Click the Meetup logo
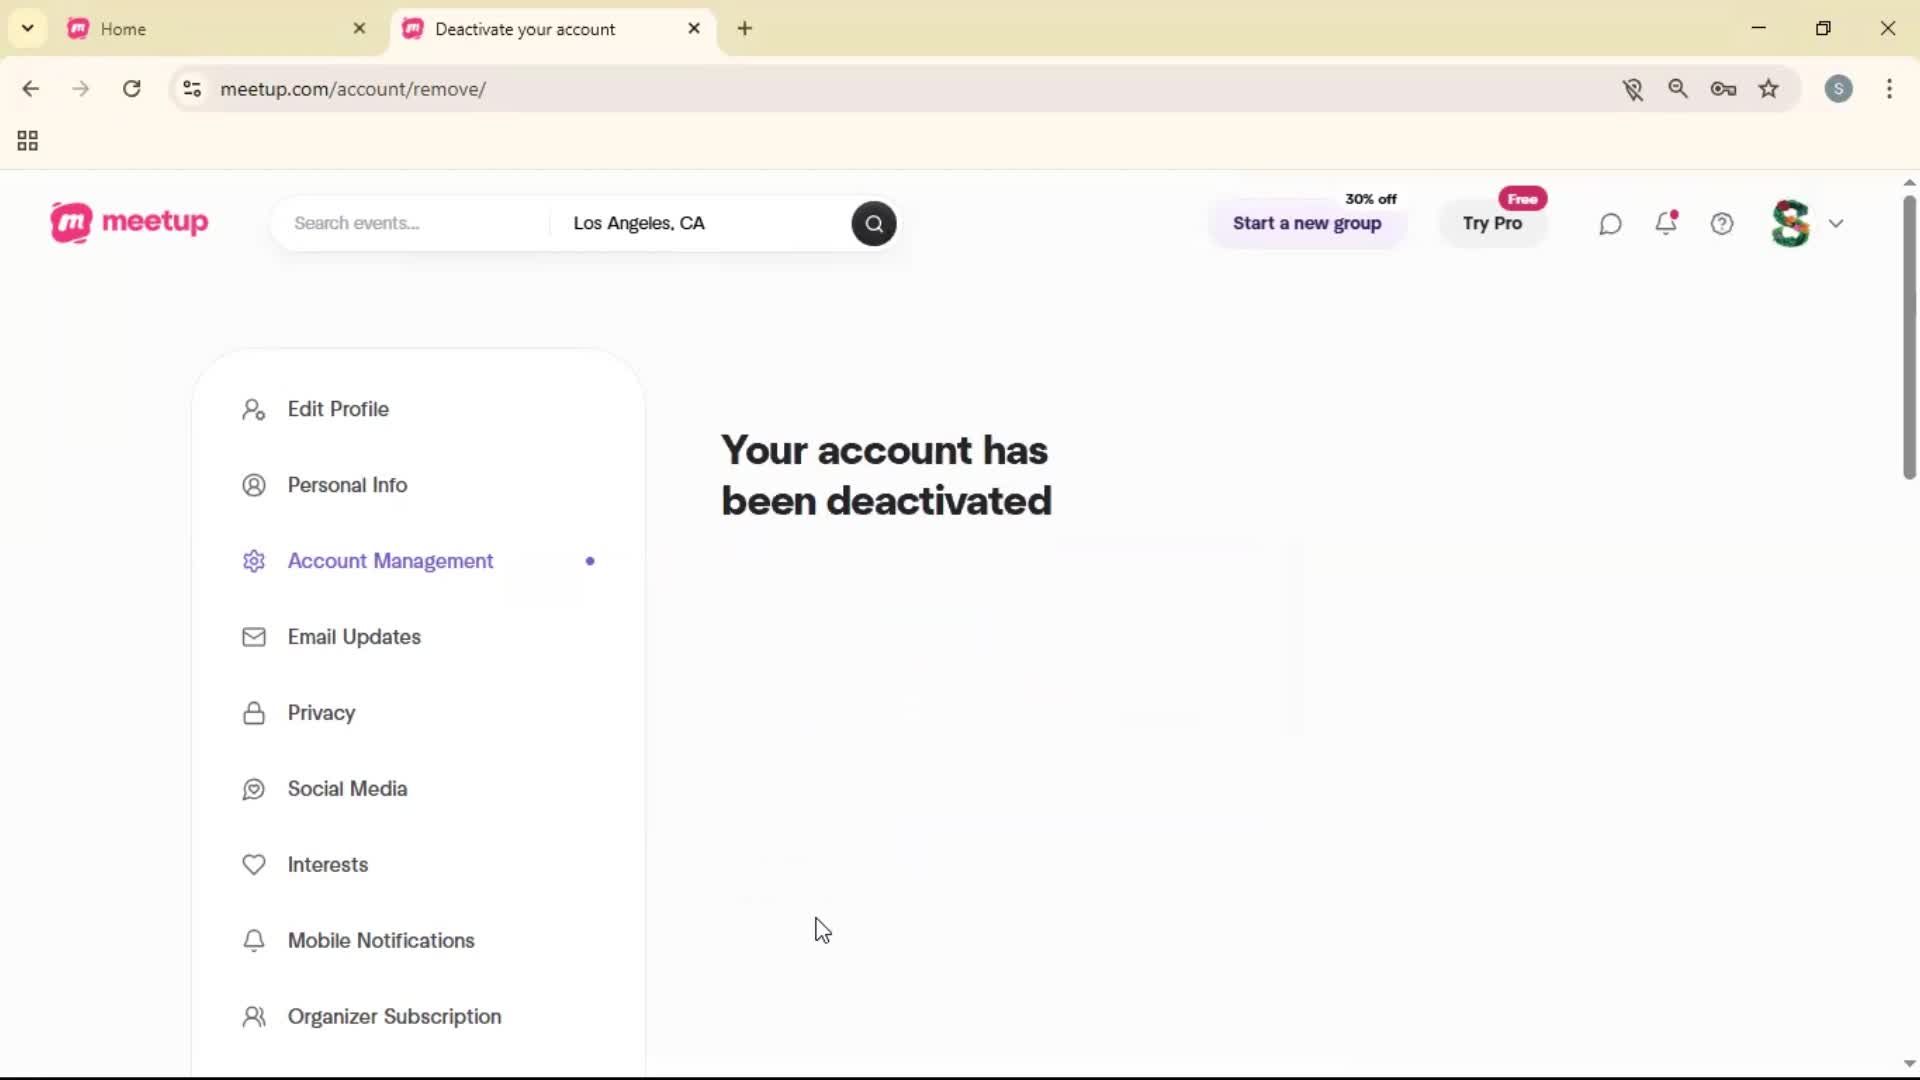1920x1080 pixels. pos(128,222)
